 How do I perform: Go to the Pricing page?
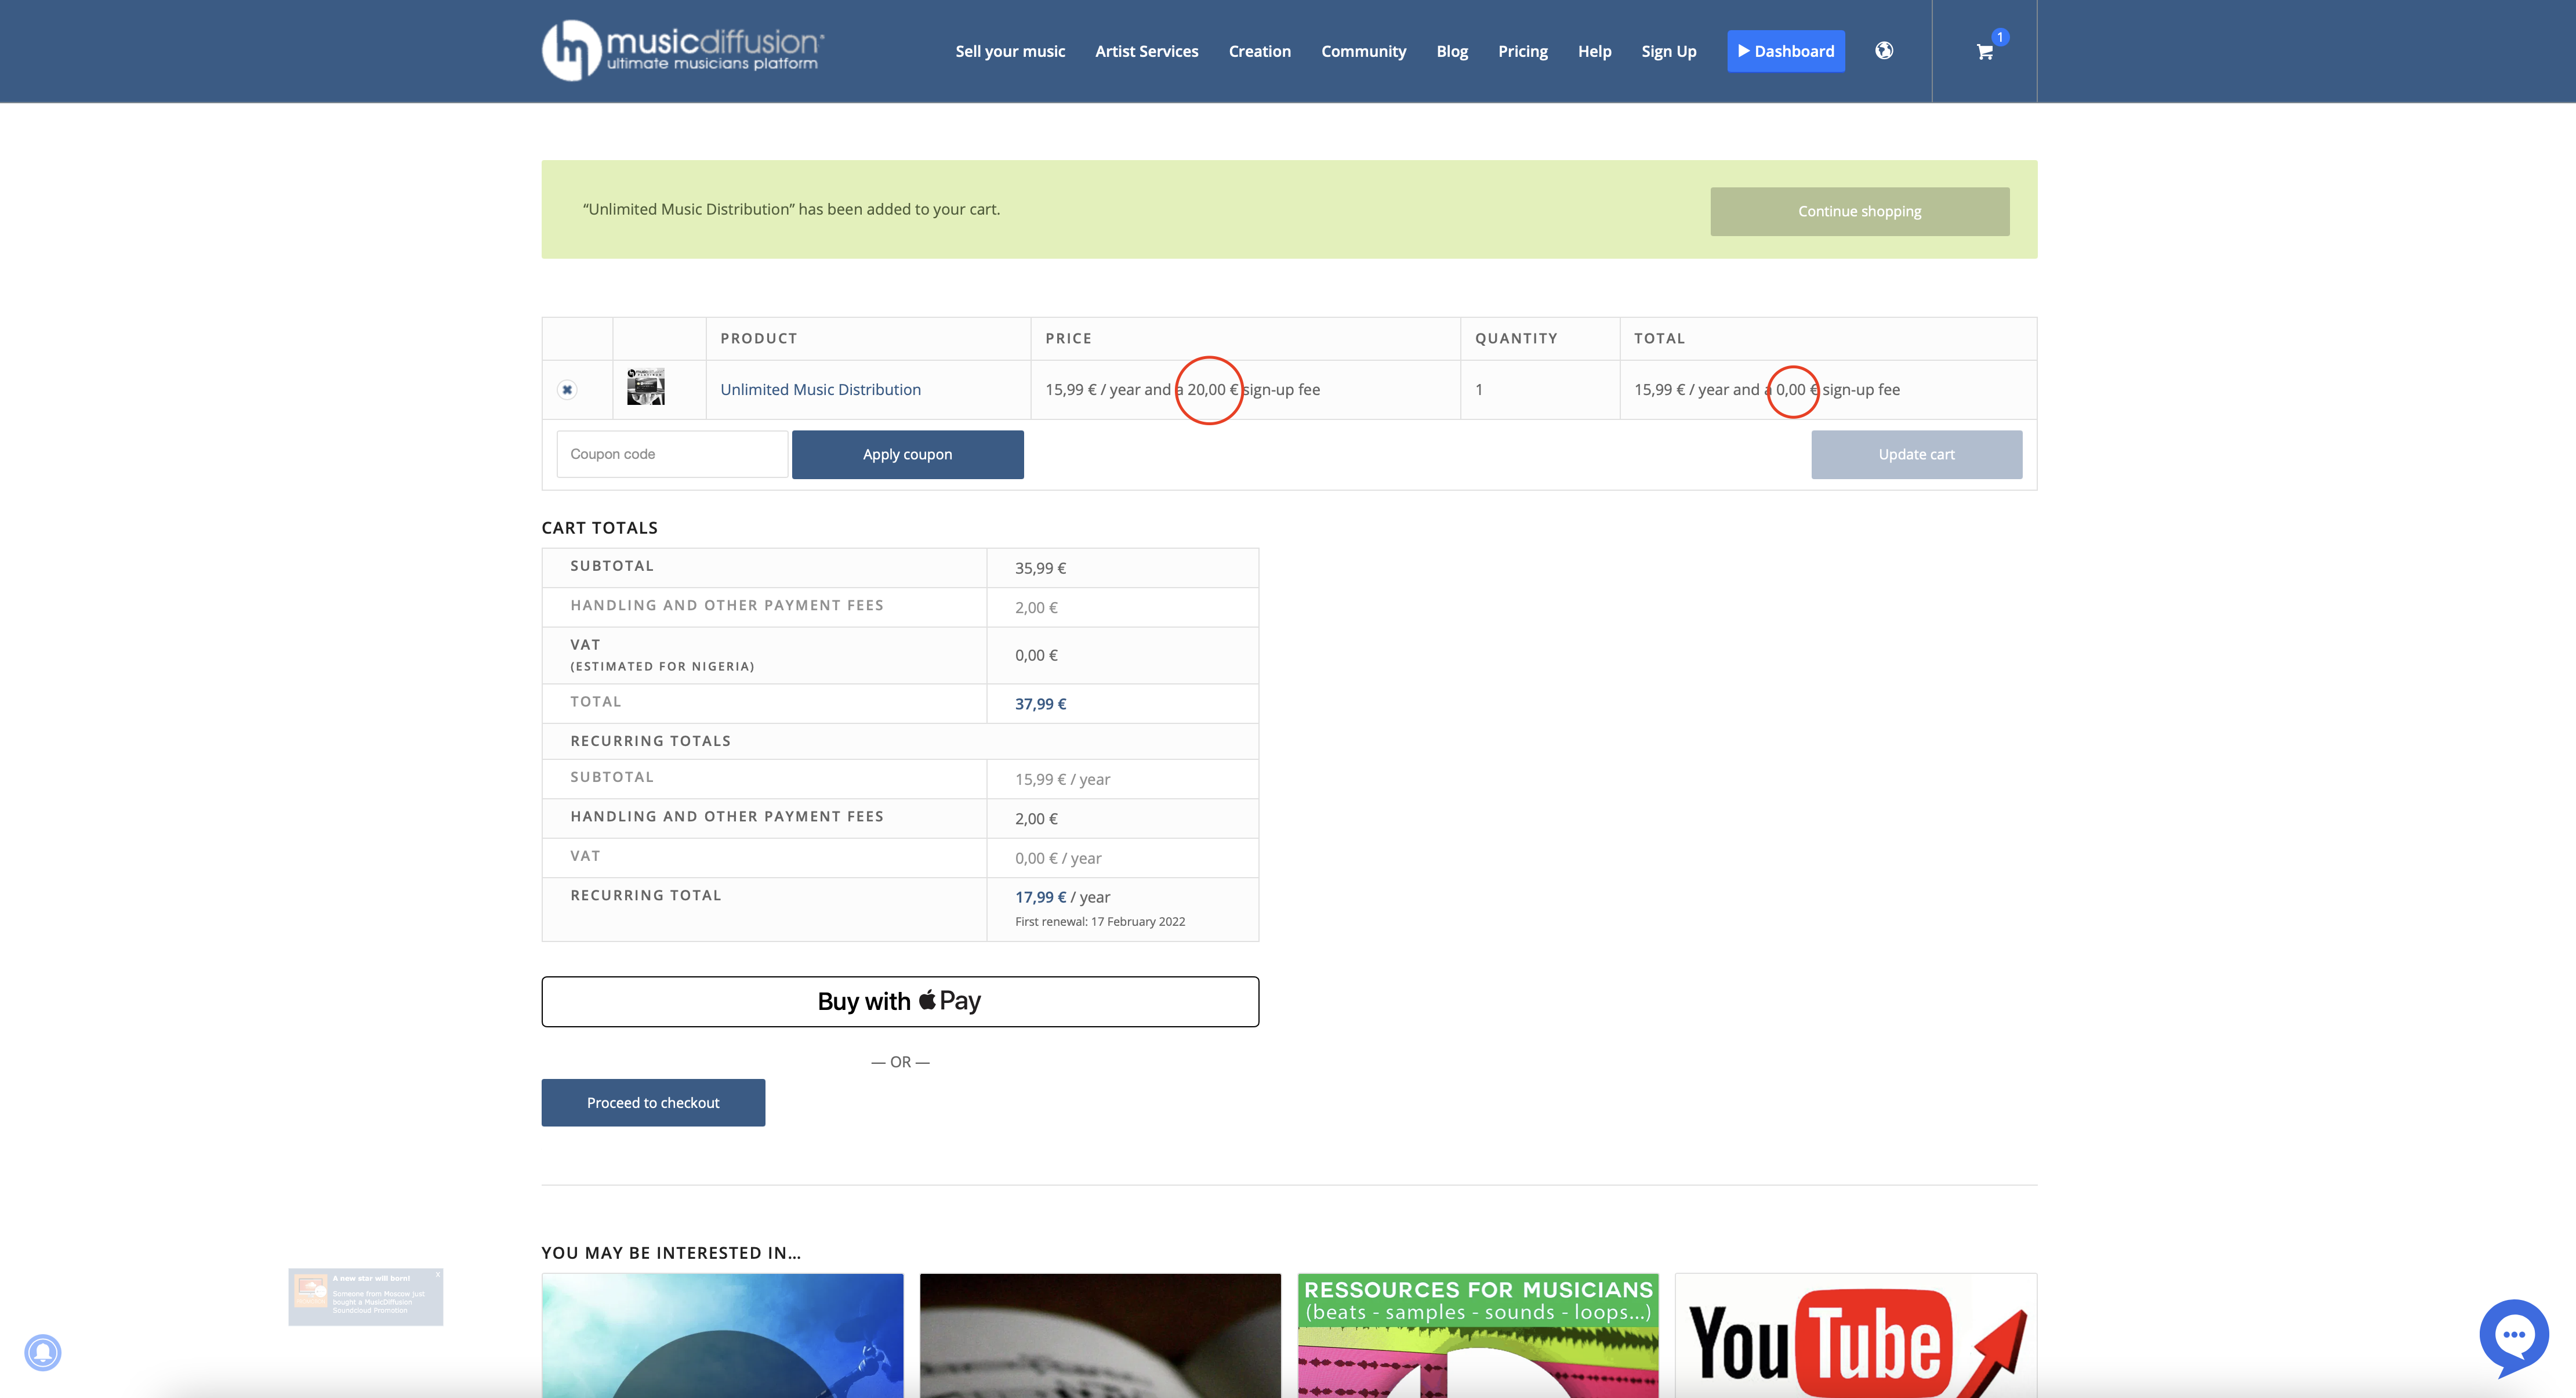point(1522,51)
